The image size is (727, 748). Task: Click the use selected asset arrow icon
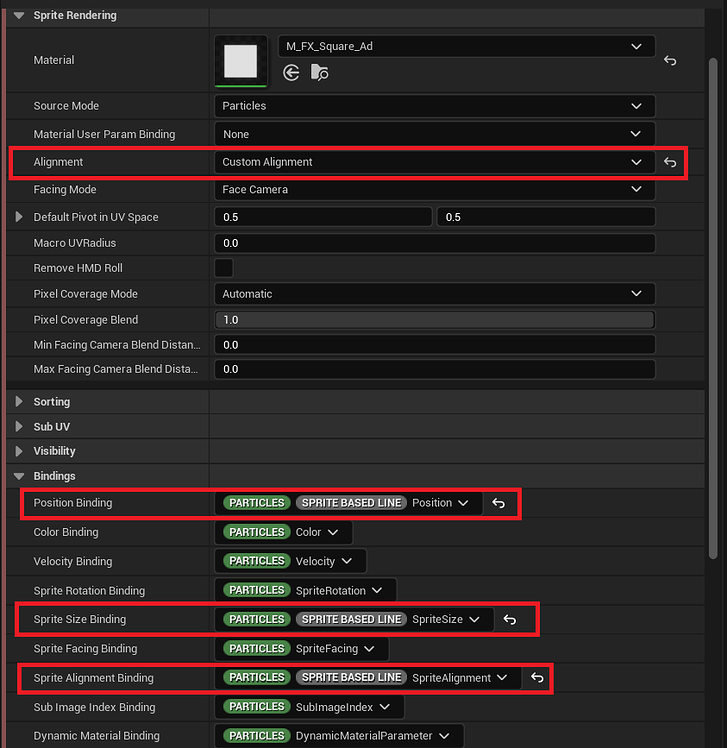[x=291, y=73]
